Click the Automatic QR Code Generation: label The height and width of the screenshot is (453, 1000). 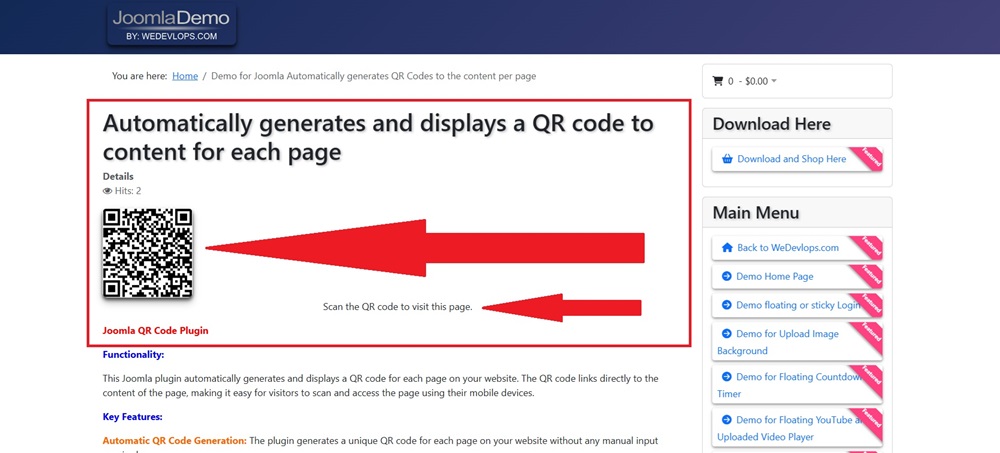coord(175,440)
